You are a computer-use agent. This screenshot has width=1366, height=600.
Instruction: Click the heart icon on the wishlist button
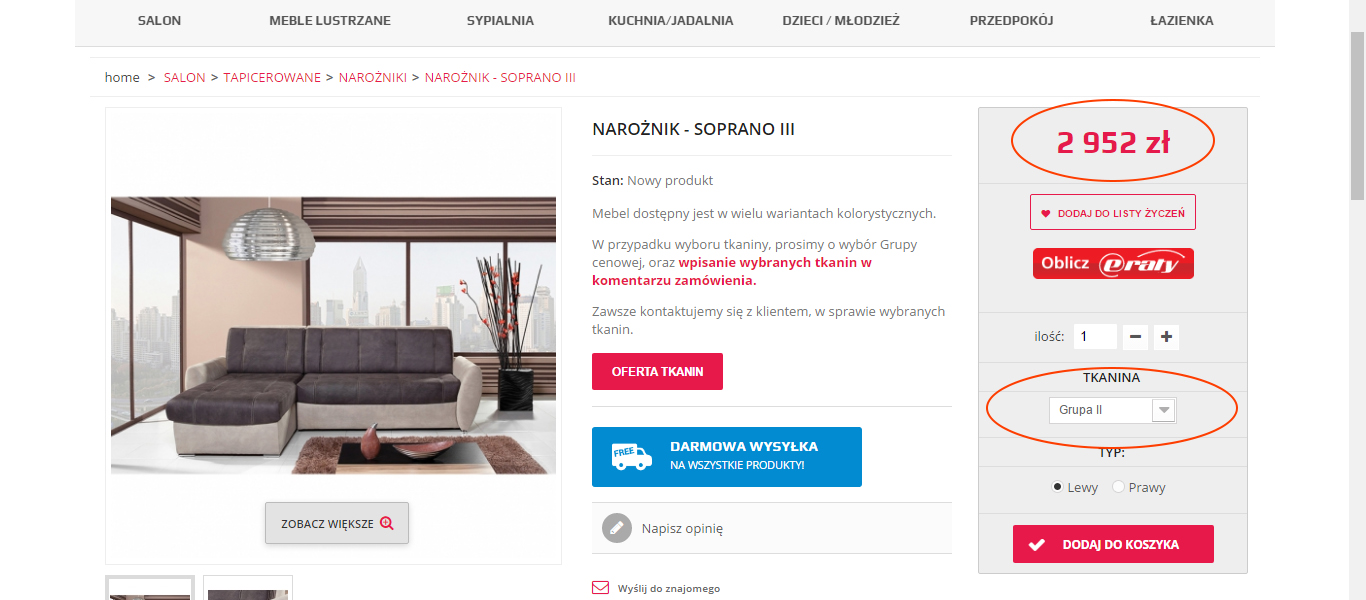click(1046, 213)
